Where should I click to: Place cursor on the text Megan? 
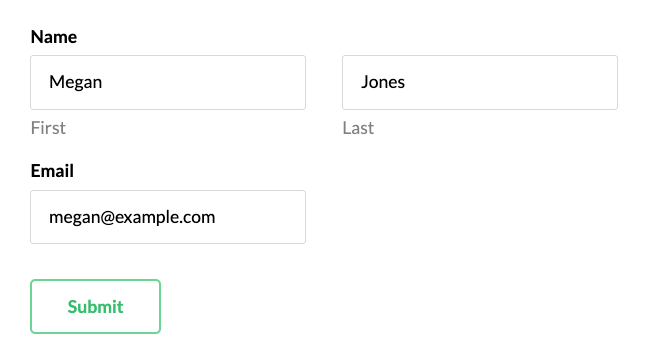click(76, 82)
